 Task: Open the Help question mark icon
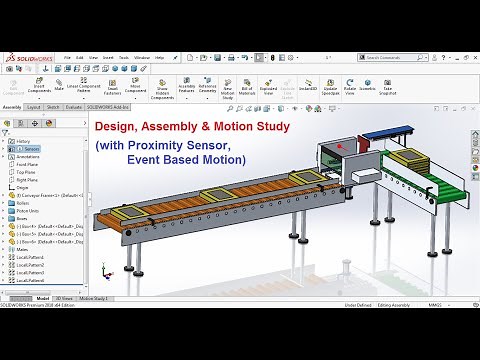coord(443,58)
